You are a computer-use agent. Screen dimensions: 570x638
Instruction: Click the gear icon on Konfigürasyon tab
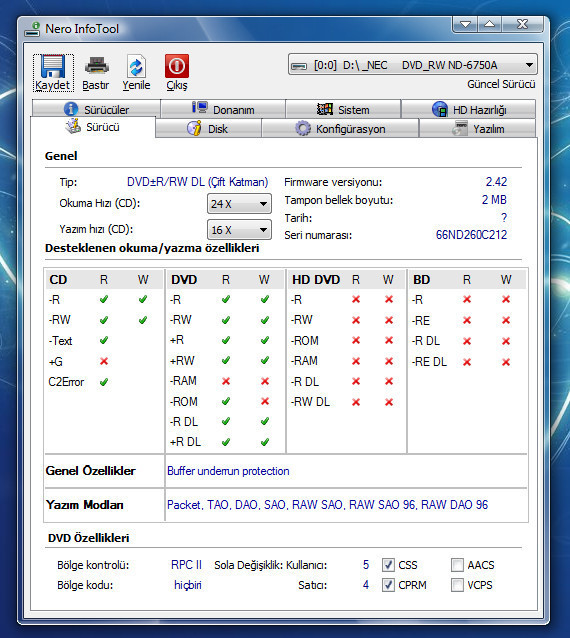303,129
